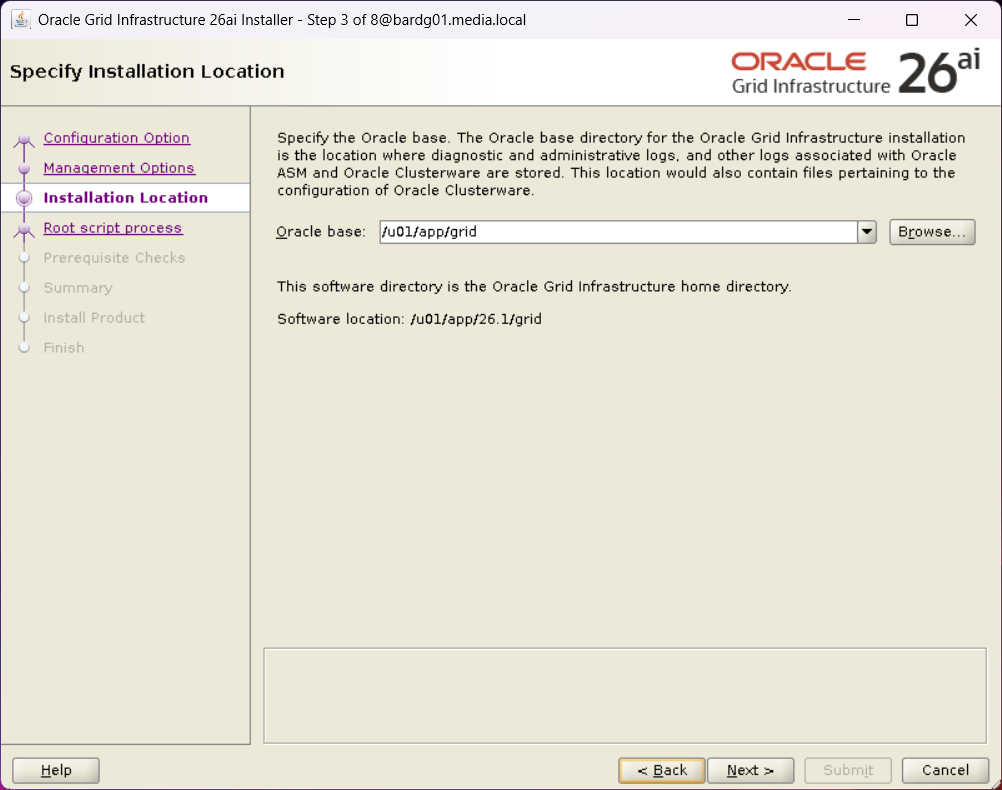Close the installer window
Viewport: 1002px width, 790px height.
[971, 20]
